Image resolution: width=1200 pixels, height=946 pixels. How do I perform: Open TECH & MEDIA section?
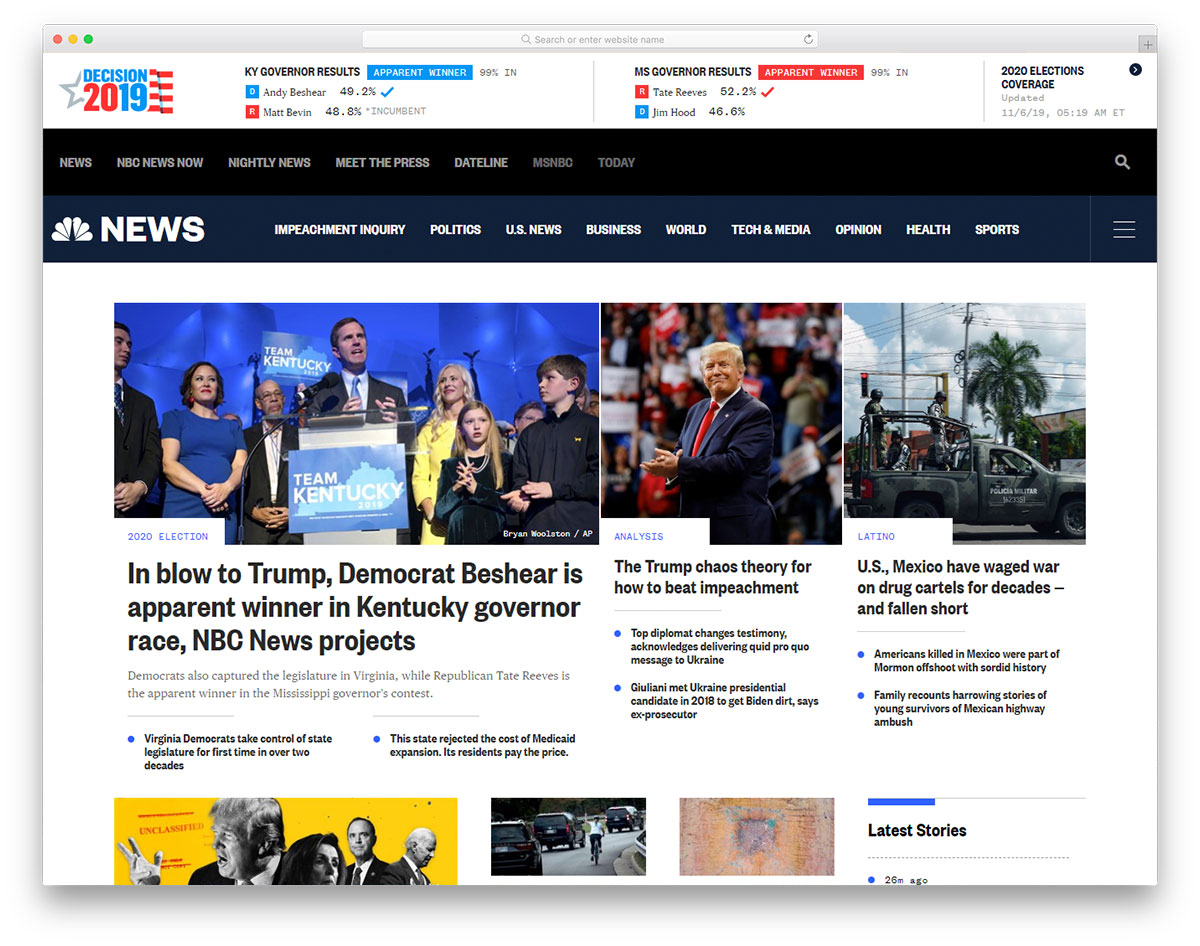771,229
